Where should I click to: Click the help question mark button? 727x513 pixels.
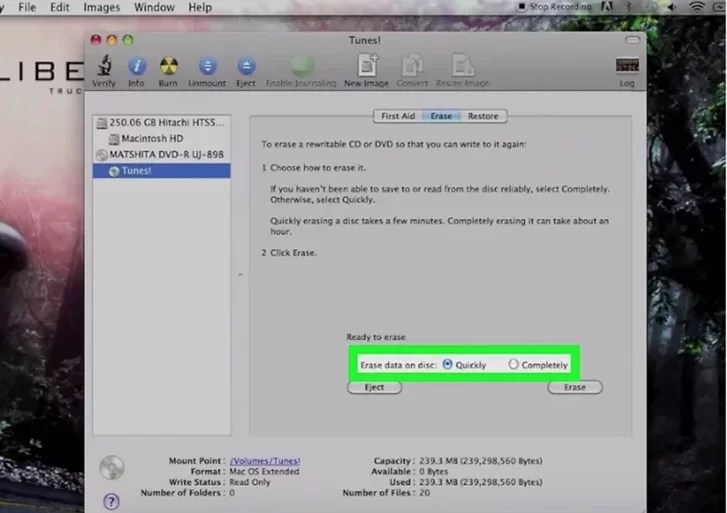click(111, 501)
